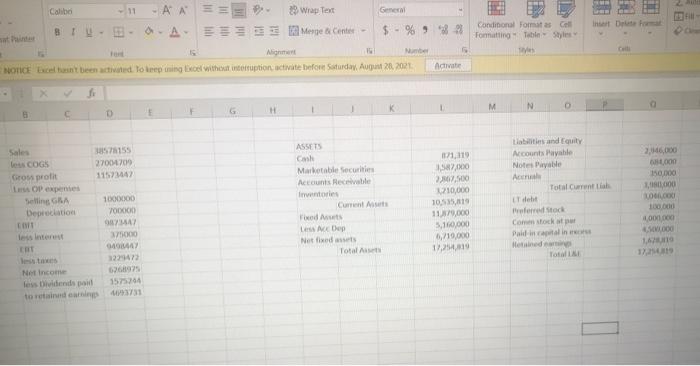Select Bottom Align icon
The image size is (700, 366).
[x=239, y=10]
